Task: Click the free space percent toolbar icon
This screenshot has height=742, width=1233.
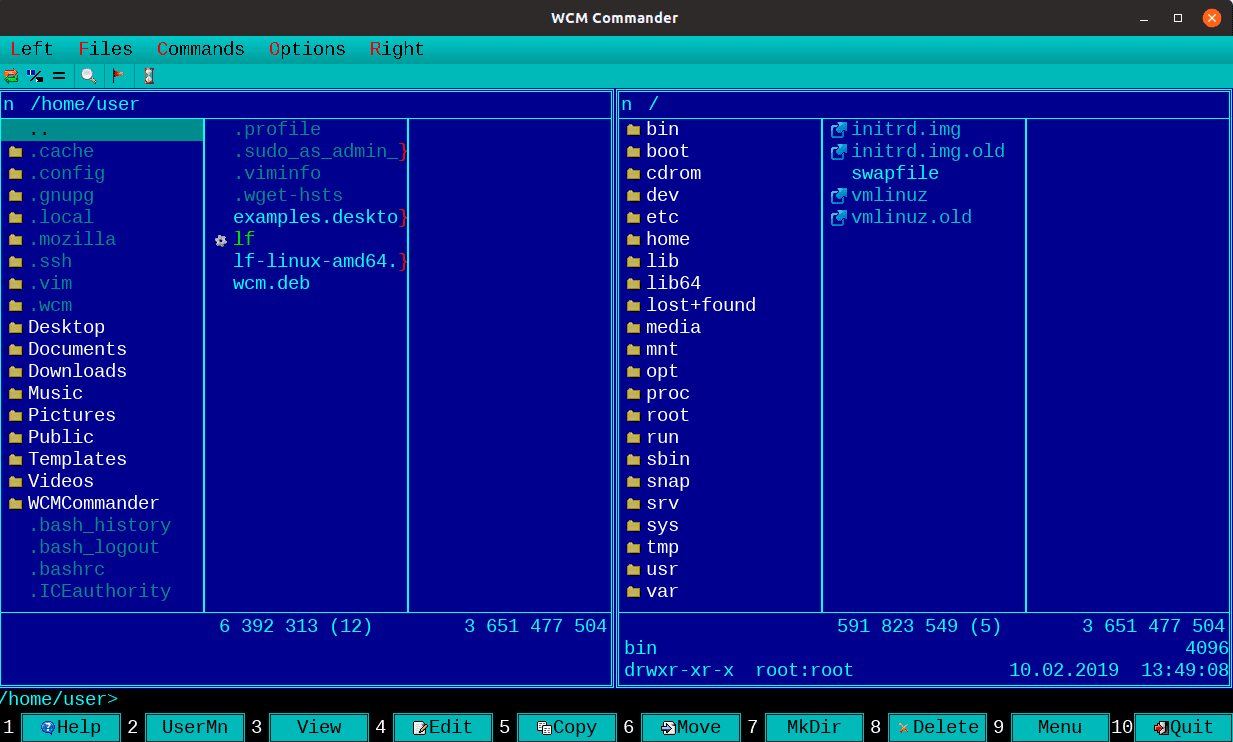Action: [x=35, y=75]
